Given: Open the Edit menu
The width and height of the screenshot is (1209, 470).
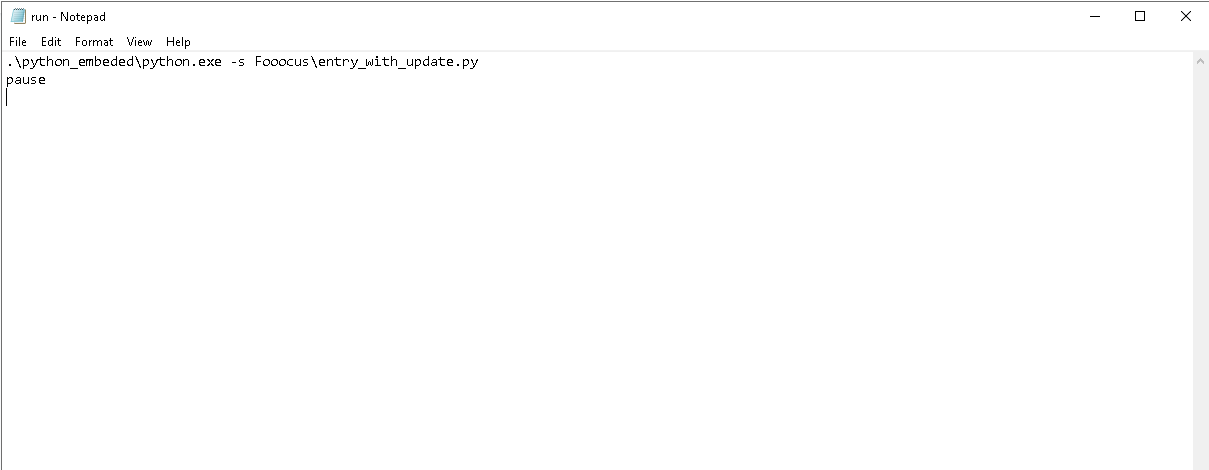Looking at the screenshot, I should click(x=51, y=42).
